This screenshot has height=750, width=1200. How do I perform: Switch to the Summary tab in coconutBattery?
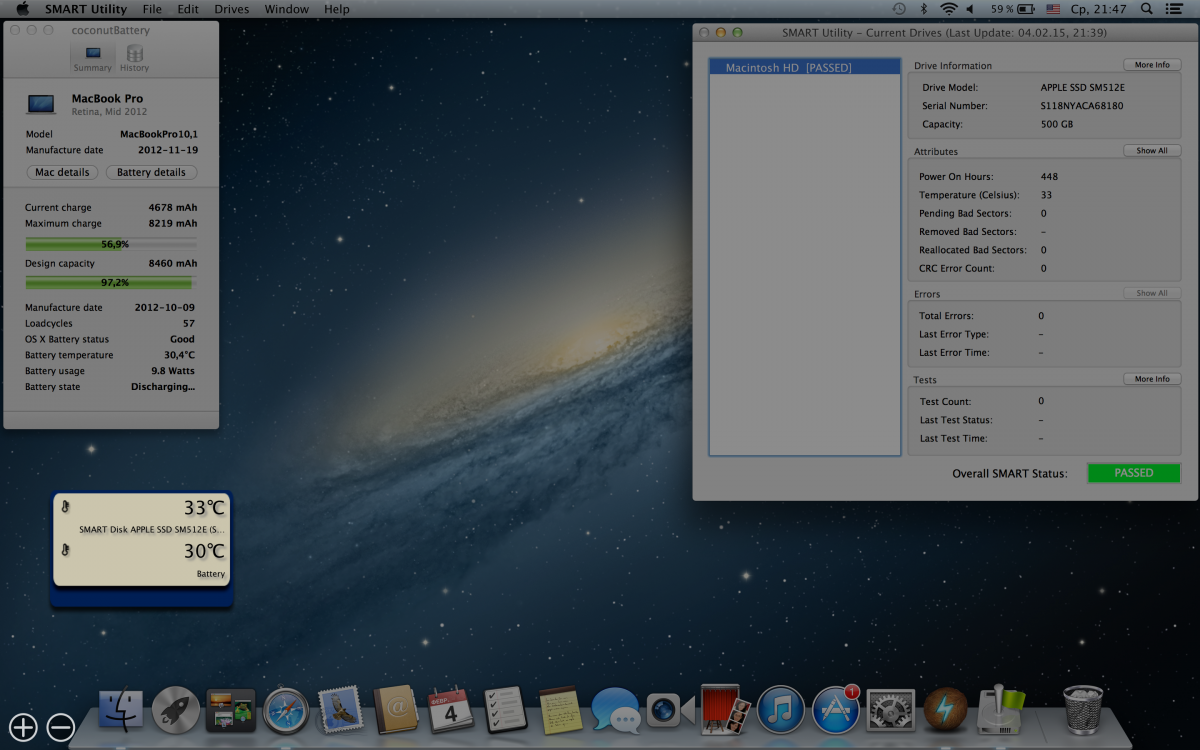pos(93,58)
